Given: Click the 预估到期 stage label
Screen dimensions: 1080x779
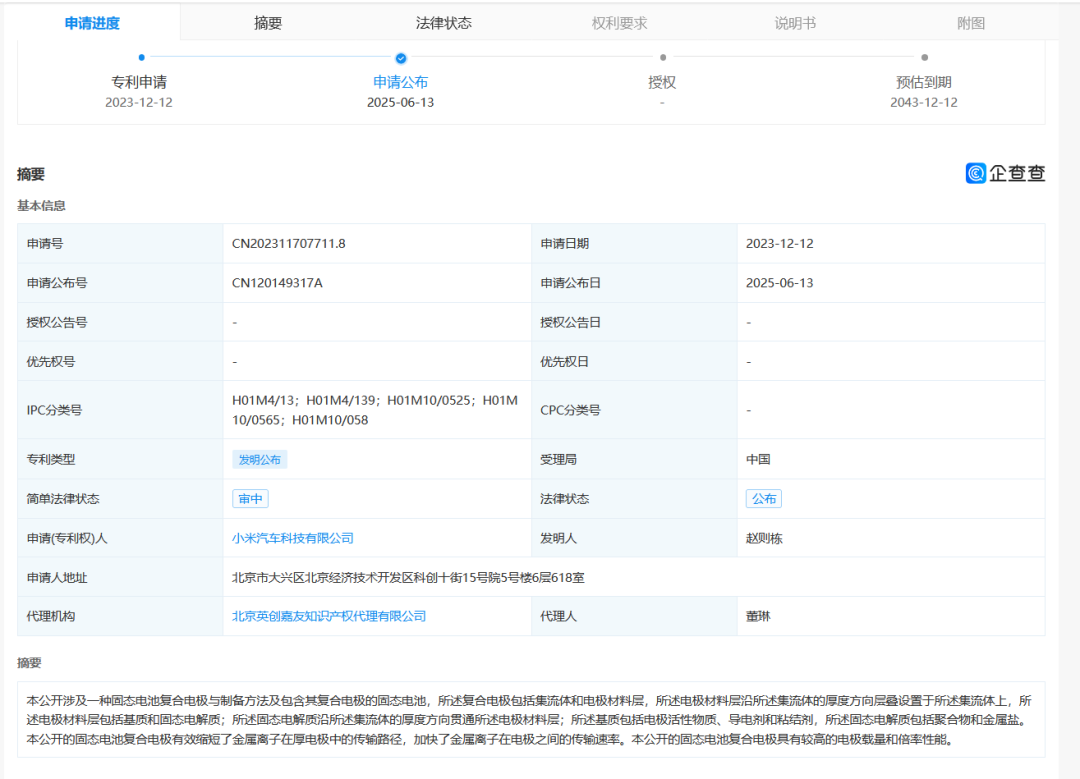Looking at the screenshot, I should point(924,82).
